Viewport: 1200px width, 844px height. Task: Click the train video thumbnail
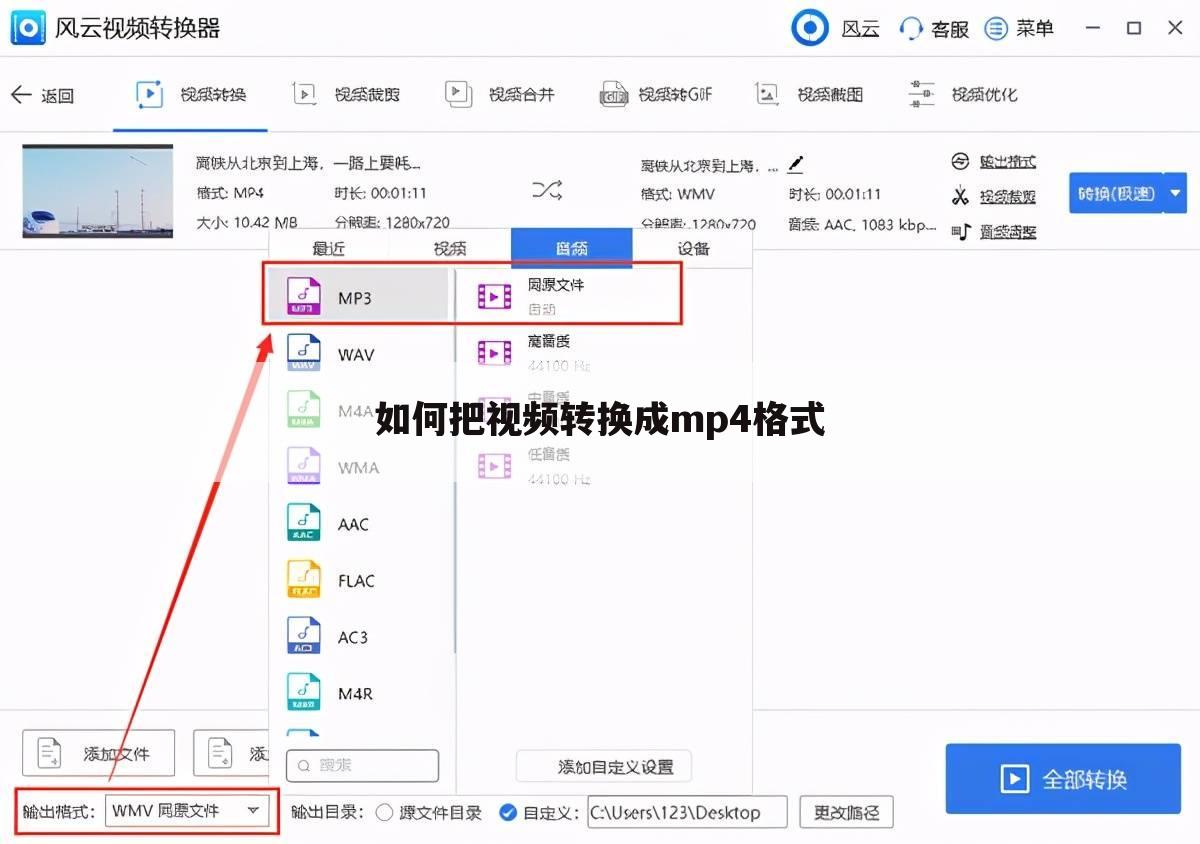coord(98,191)
